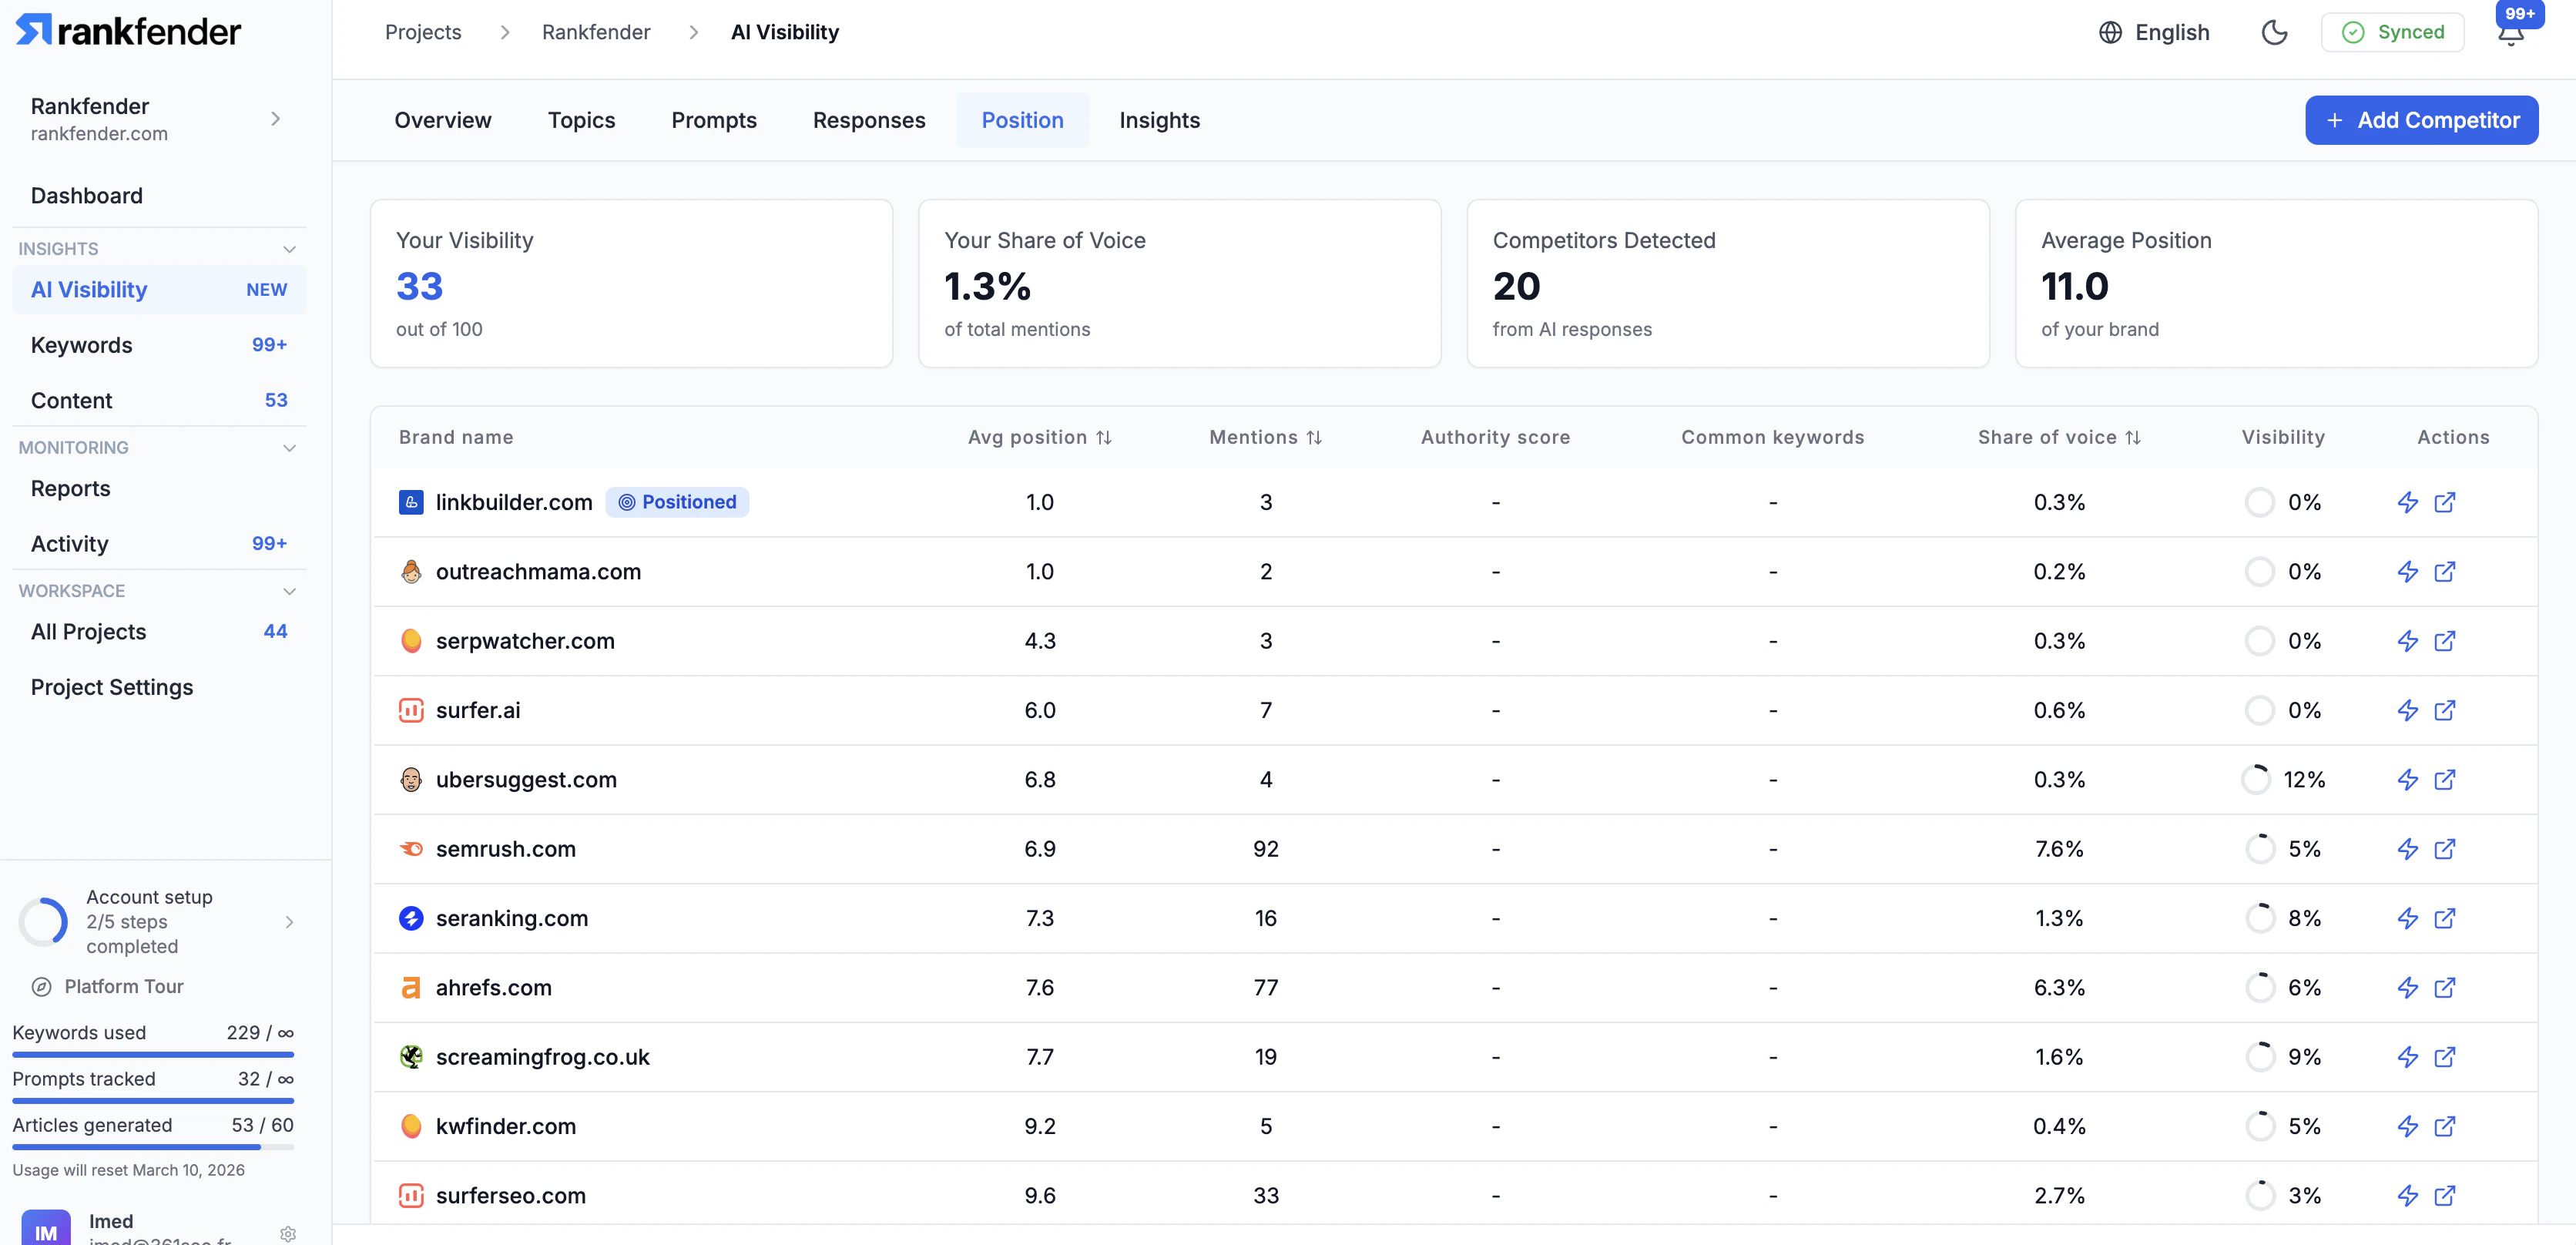Collapse the INSIGHTS sidebar section

[x=289, y=249]
